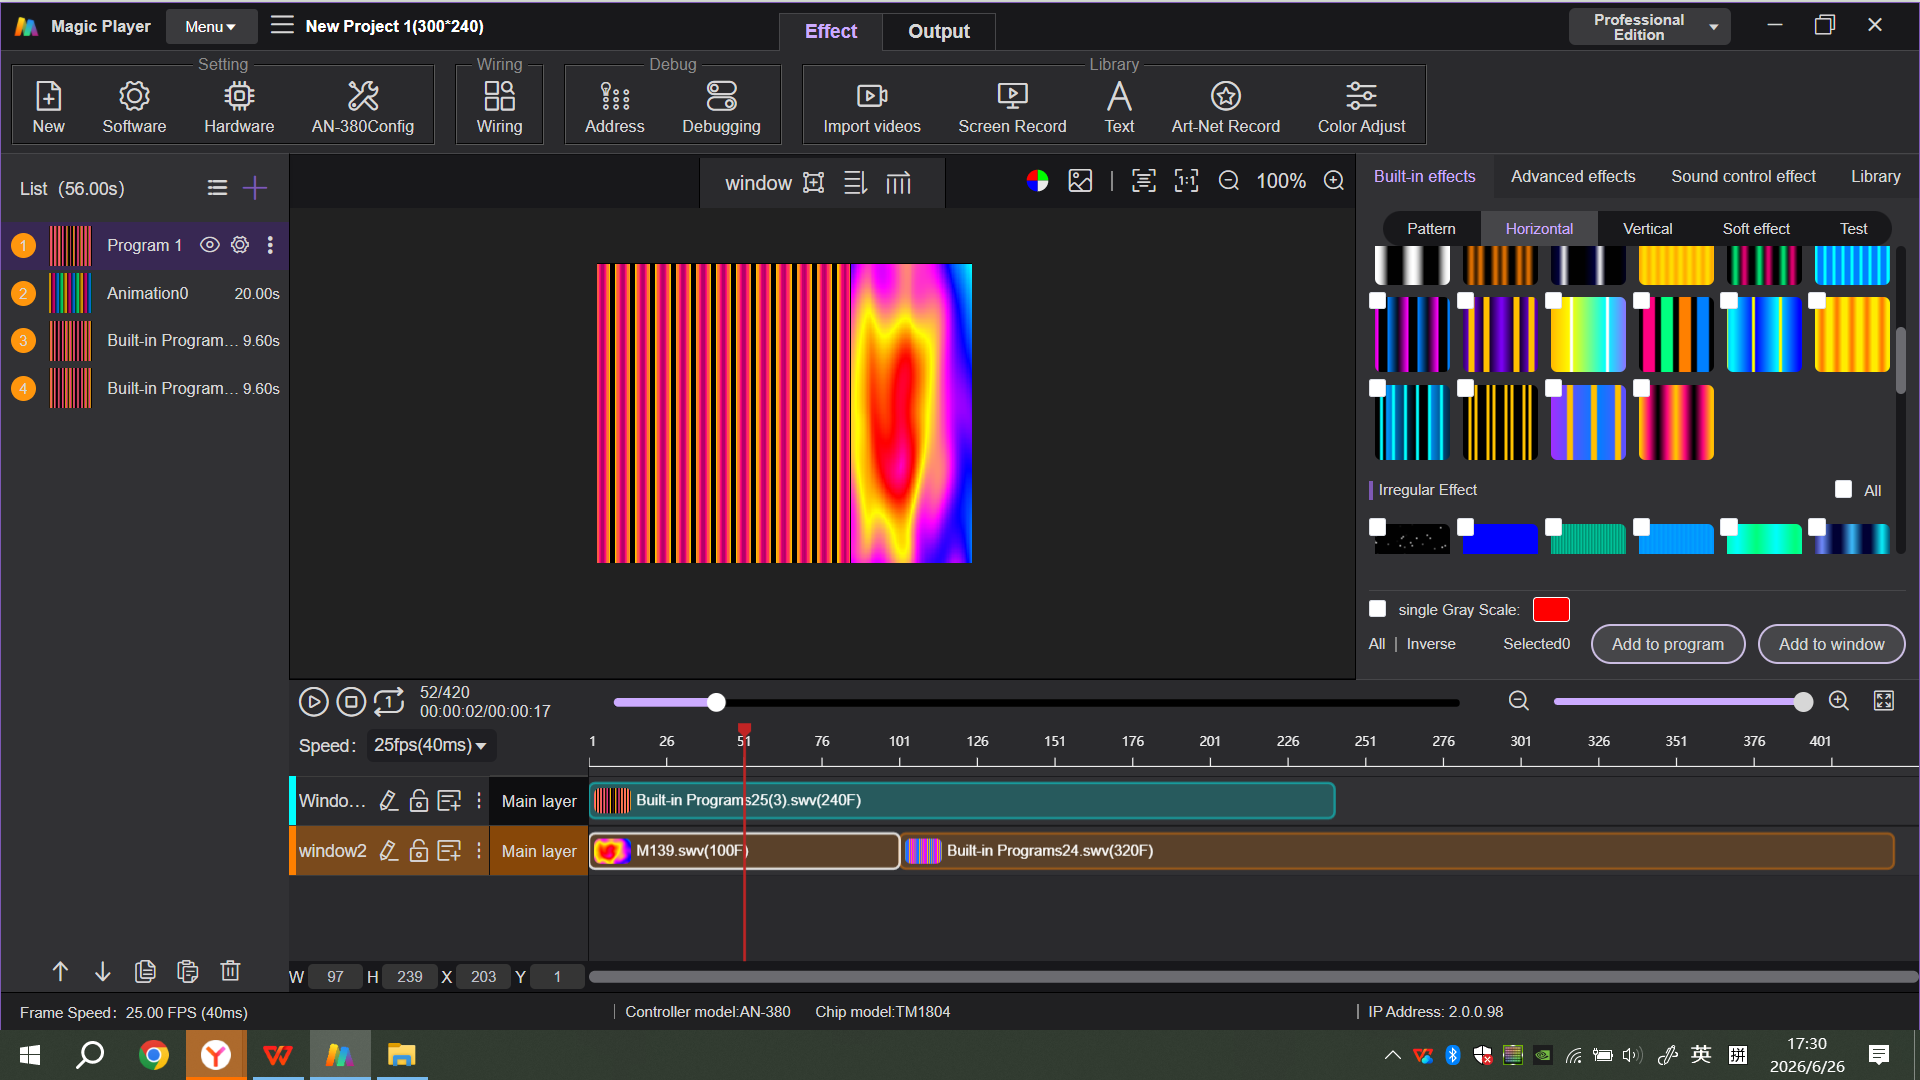Open Chrome from the taskbar
The width and height of the screenshot is (1920, 1080).
coord(153,1055)
